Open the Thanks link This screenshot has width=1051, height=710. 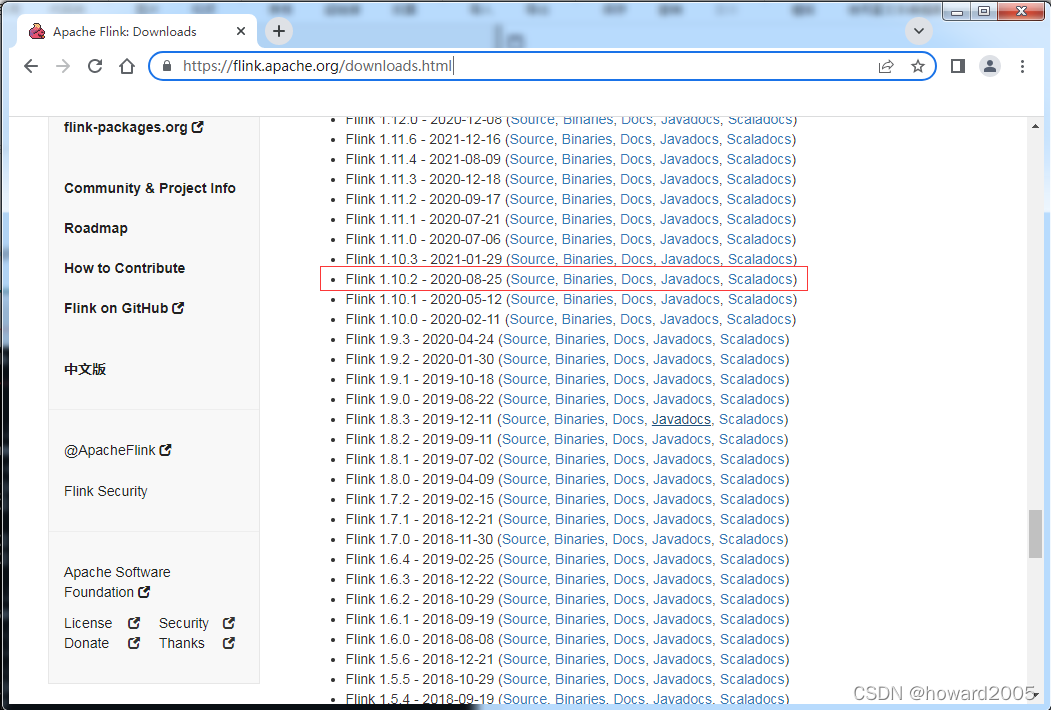pyautogui.click(x=182, y=643)
